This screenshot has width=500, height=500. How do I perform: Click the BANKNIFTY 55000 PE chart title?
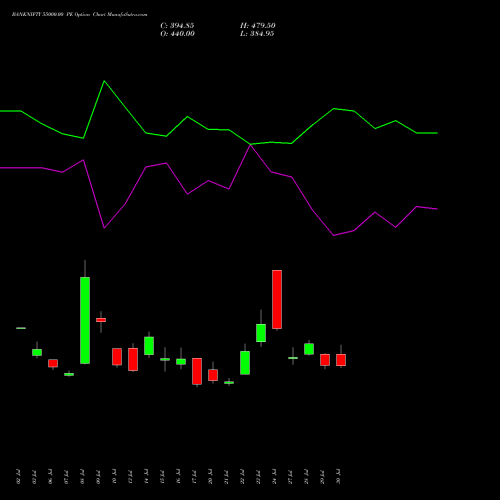(x=79, y=14)
